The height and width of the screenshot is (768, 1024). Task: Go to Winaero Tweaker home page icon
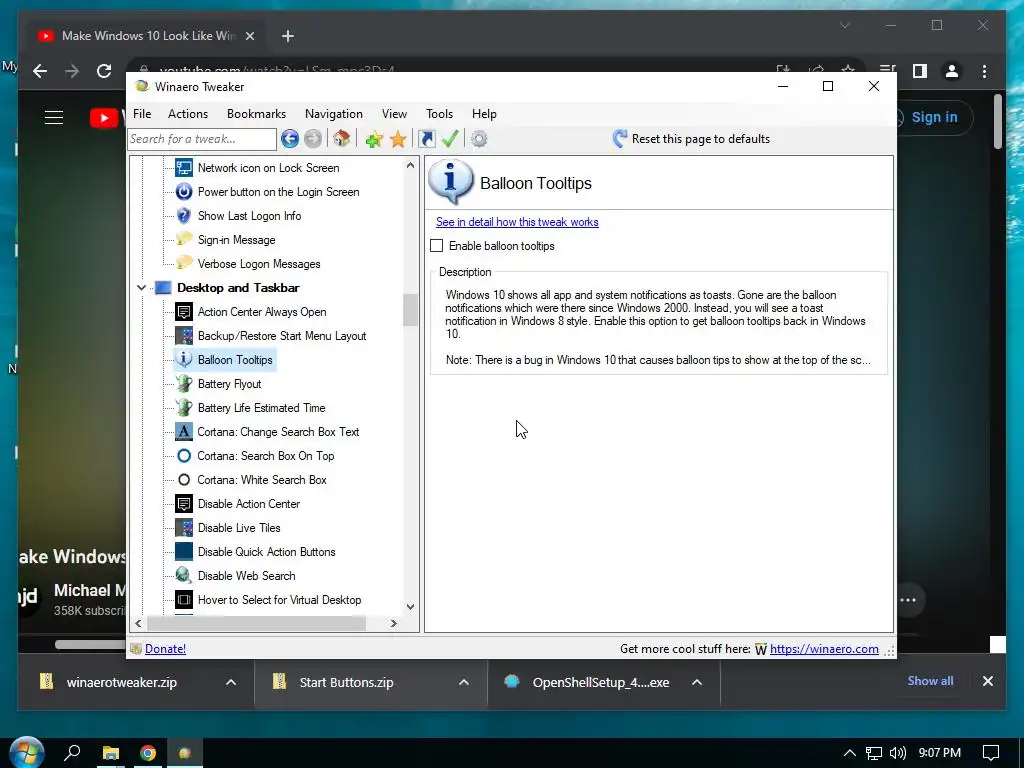tap(342, 138)
